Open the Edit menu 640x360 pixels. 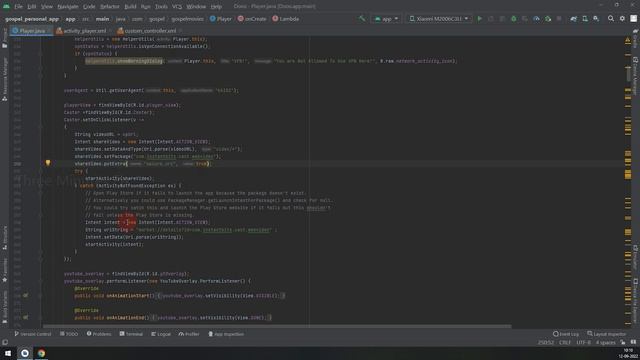point(31,7)
